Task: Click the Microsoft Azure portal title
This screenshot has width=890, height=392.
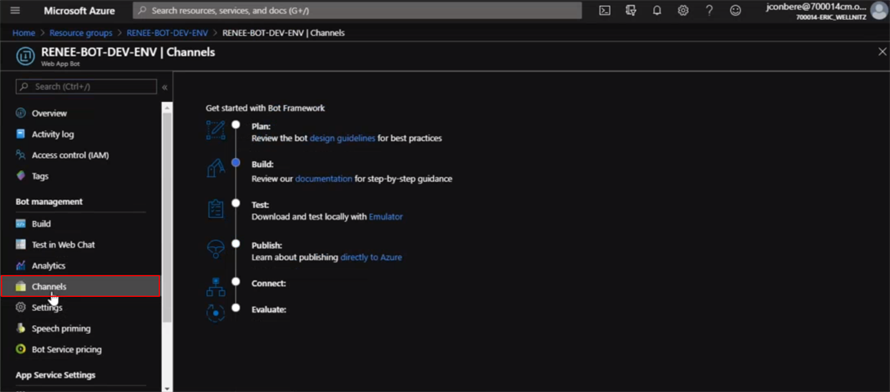Action: [79, 11]
